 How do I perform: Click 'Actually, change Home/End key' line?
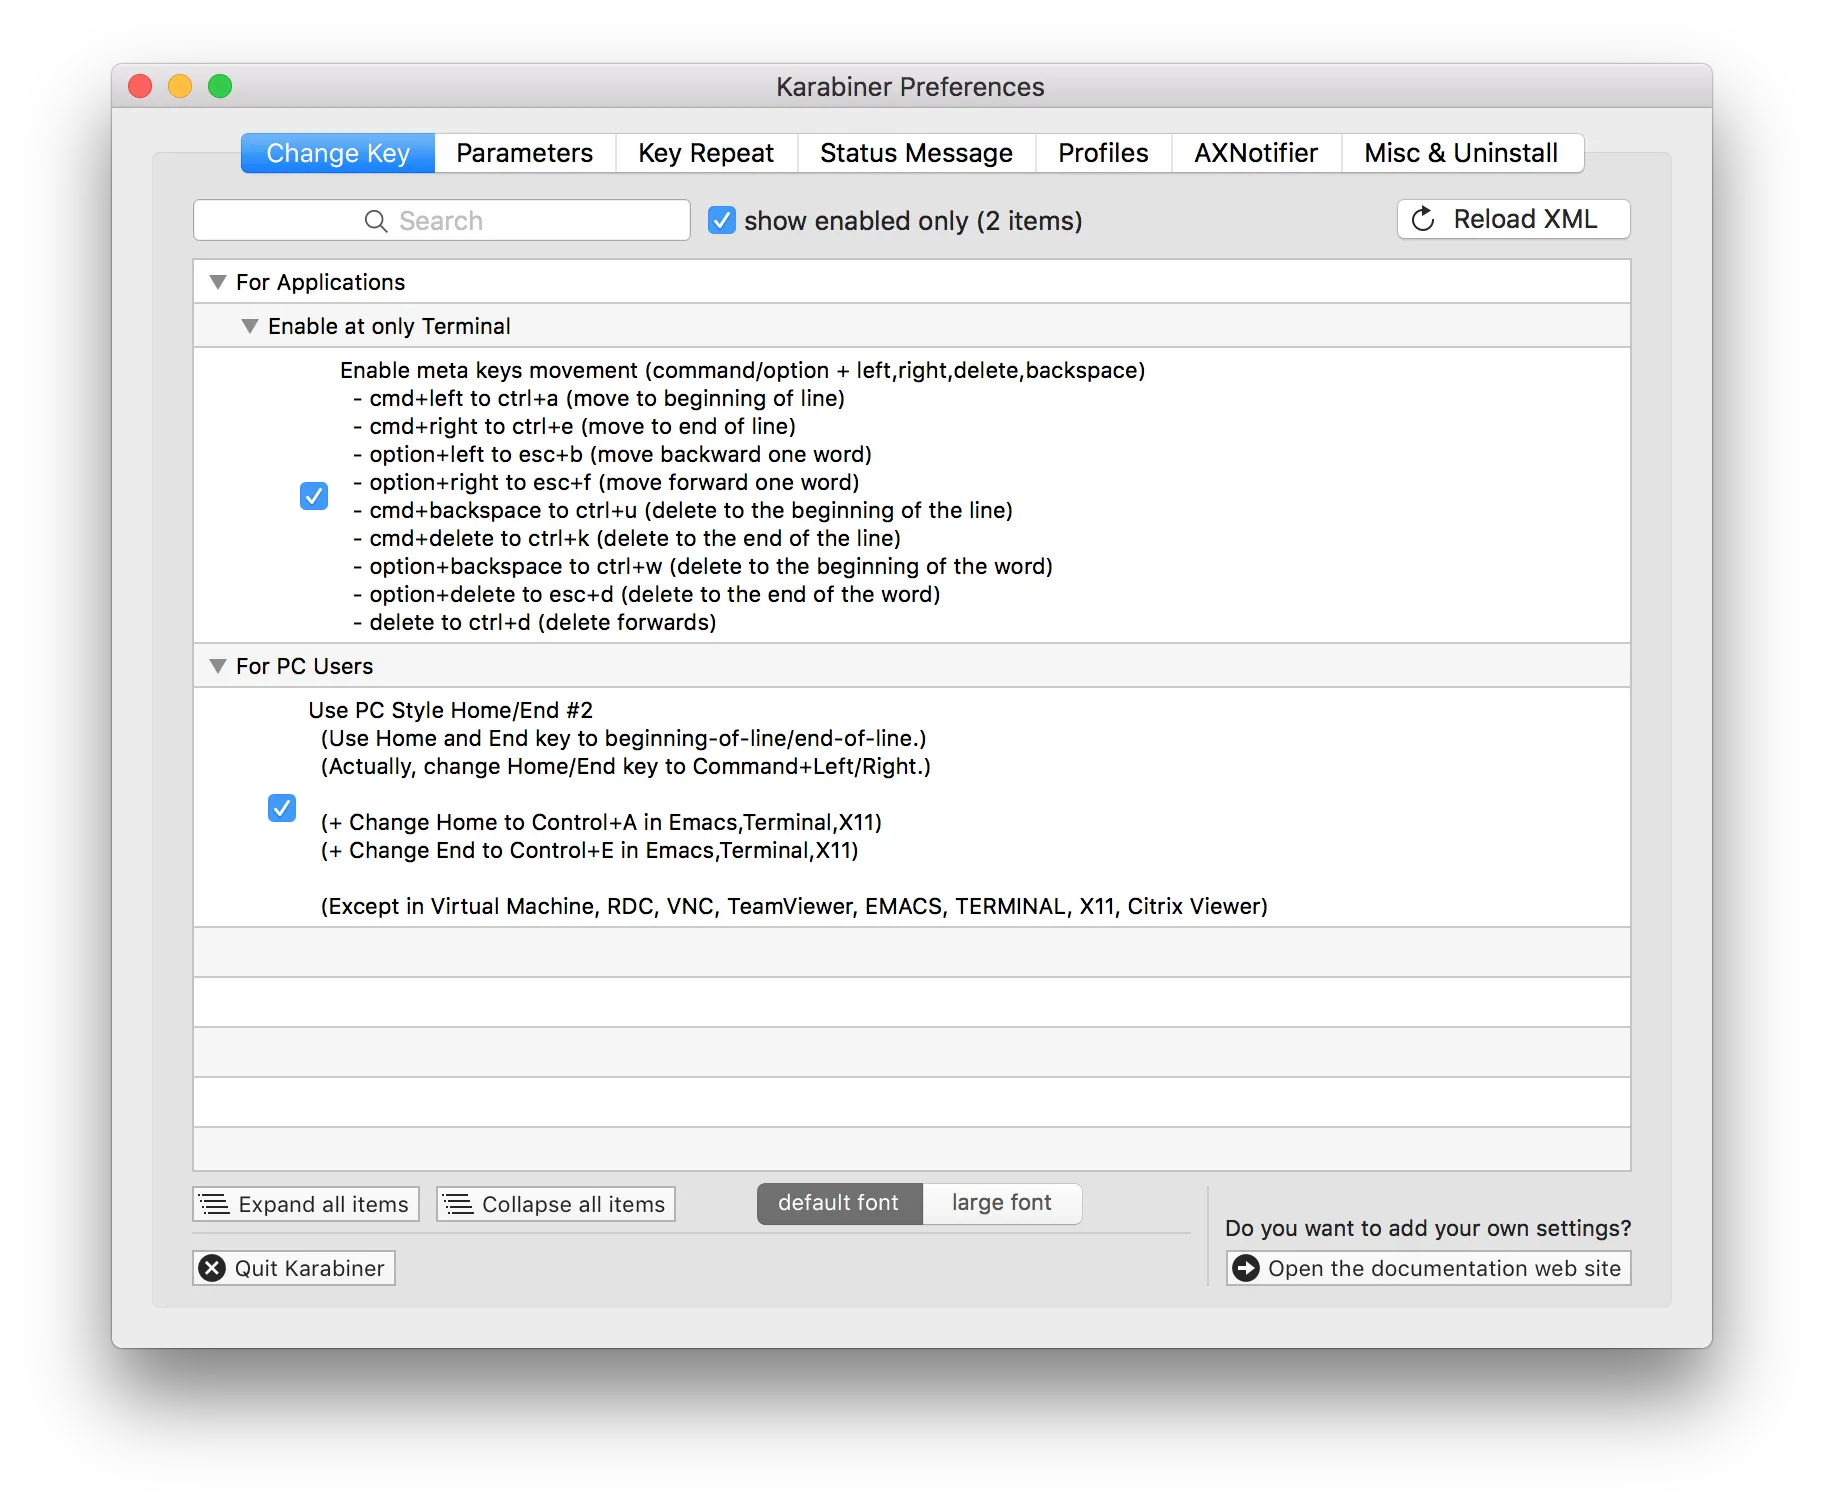point(625,766)
